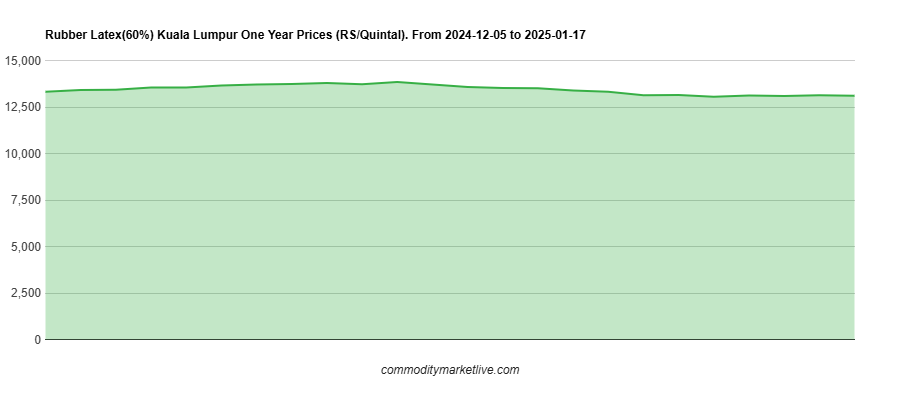
Task: Click the rightmost end of the price line
Action: click(853, 96)
